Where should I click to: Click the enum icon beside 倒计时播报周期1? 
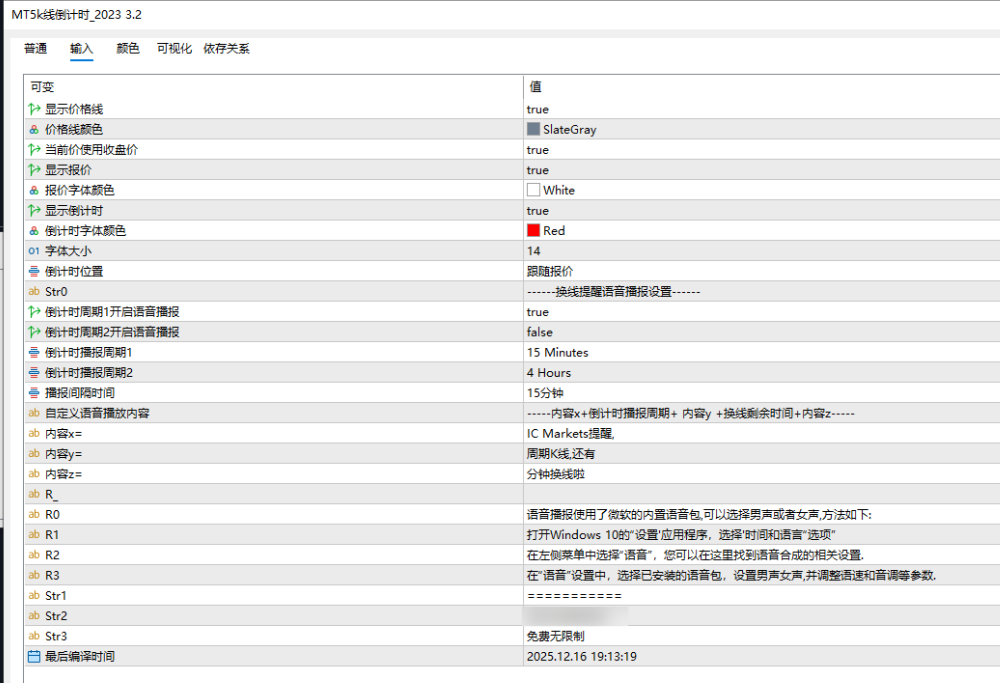[34, 352]
